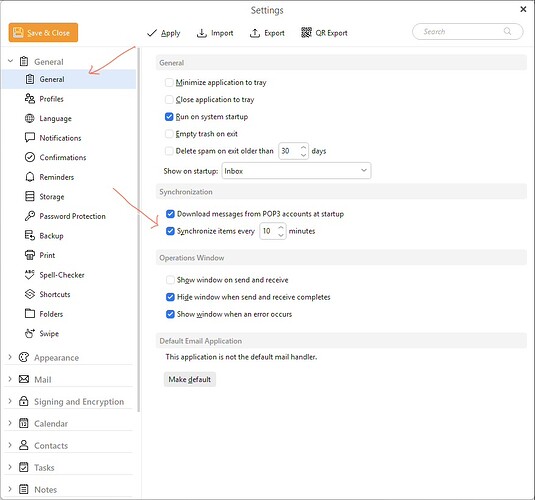The image size is (535, 500).
Task: Click the Swipe gesture icon
Action: click(x=30, y=333)
